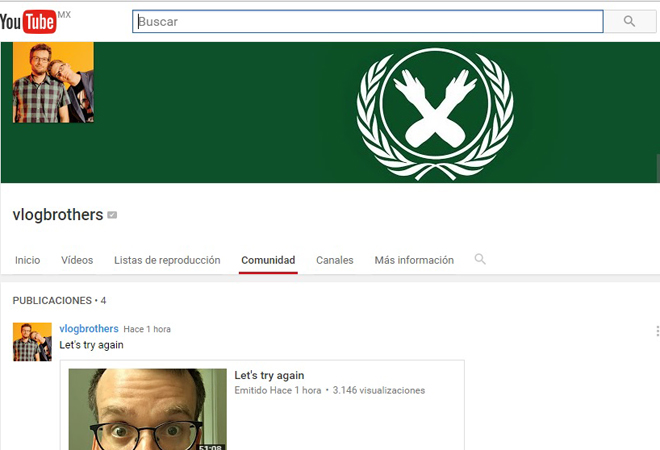Viewport: 660px width, 450px height.
Task: Click the YouTube MX logo
Action: 35,21
